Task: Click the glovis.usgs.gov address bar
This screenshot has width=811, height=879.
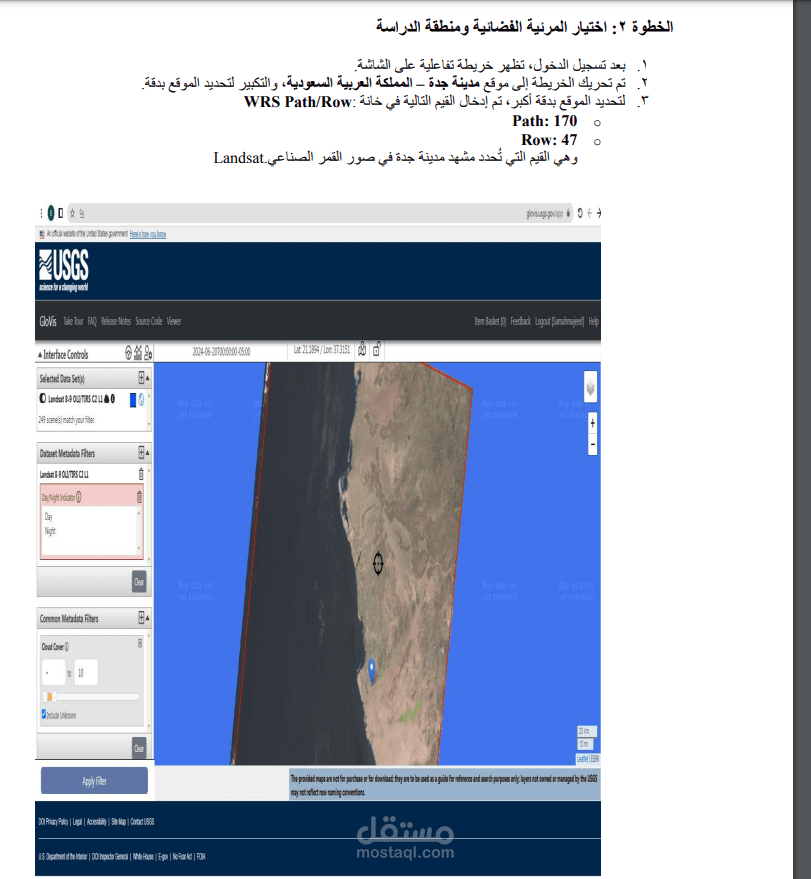Action: [x=319, y=213]
